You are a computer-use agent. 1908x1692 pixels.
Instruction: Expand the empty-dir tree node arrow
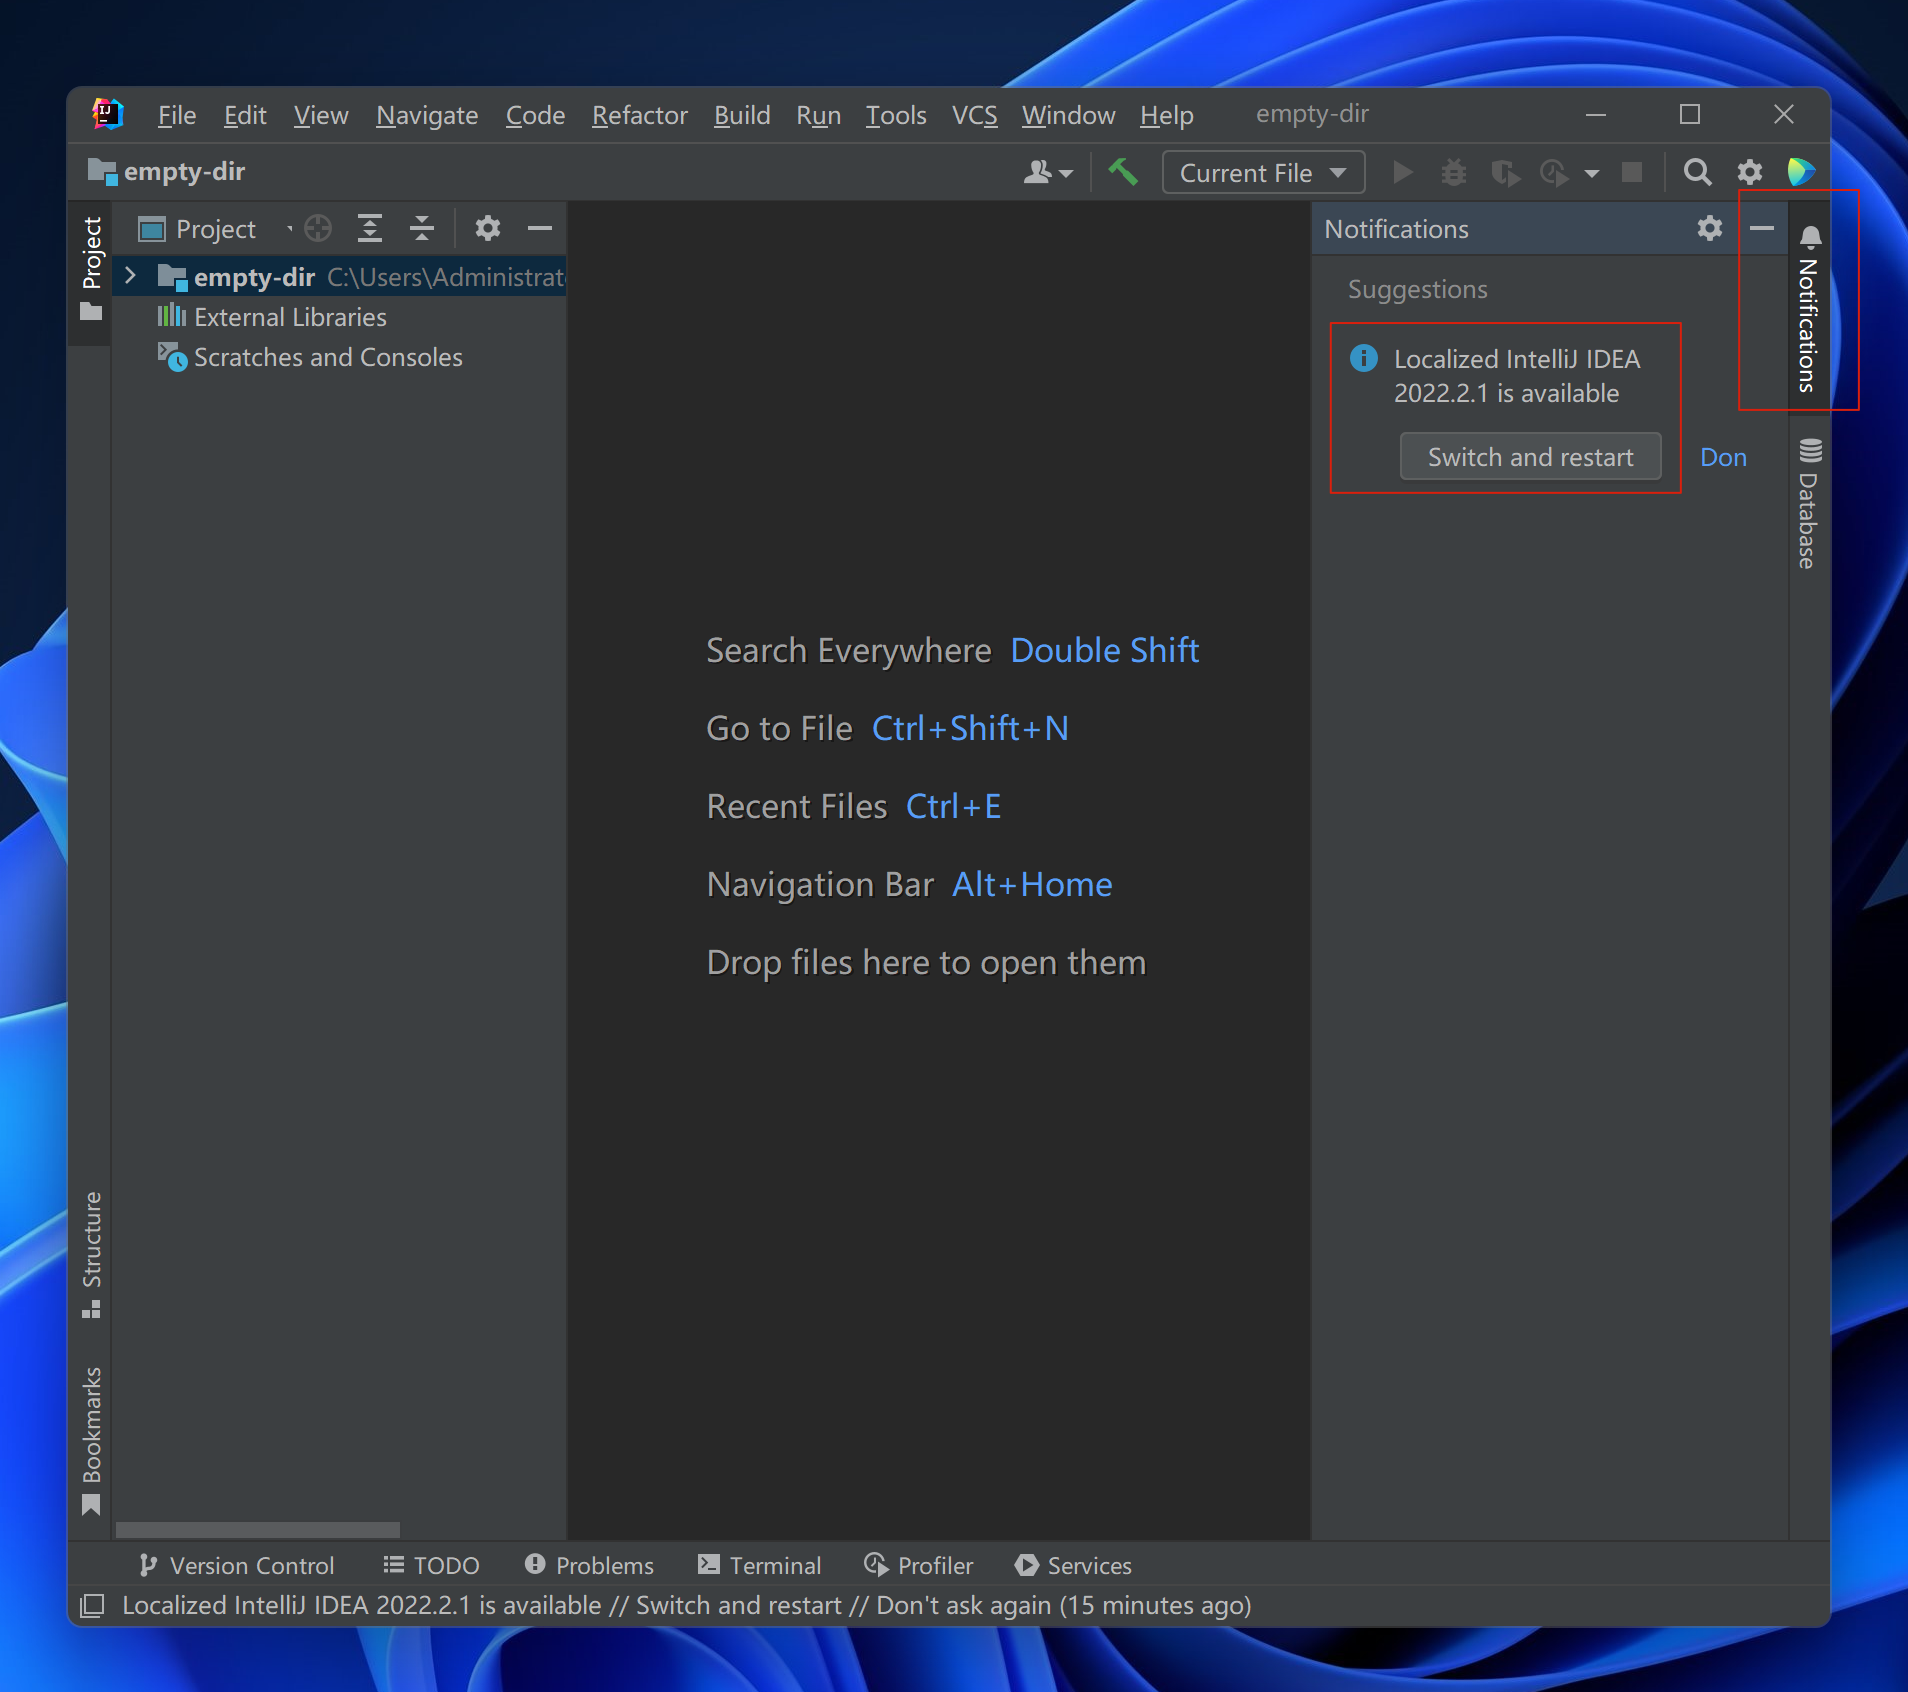130,276
